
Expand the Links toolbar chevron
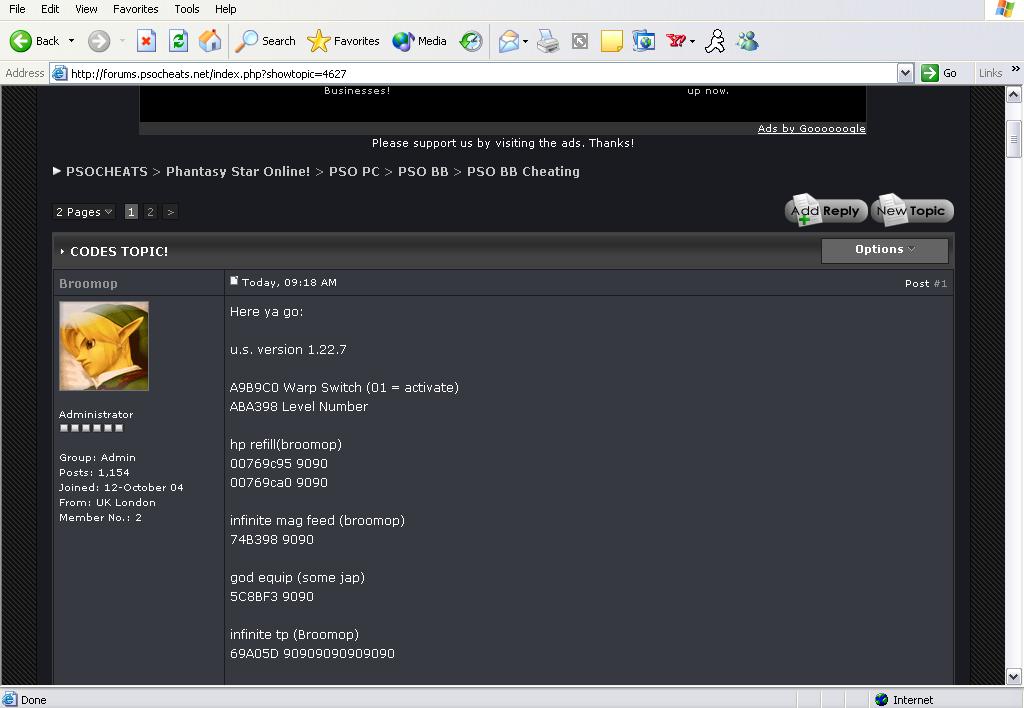pos(1016,69)
